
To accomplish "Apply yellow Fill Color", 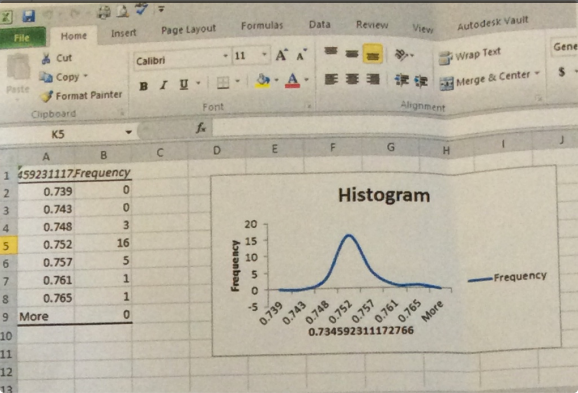I will pyautogui.click(x=262, y=81).
